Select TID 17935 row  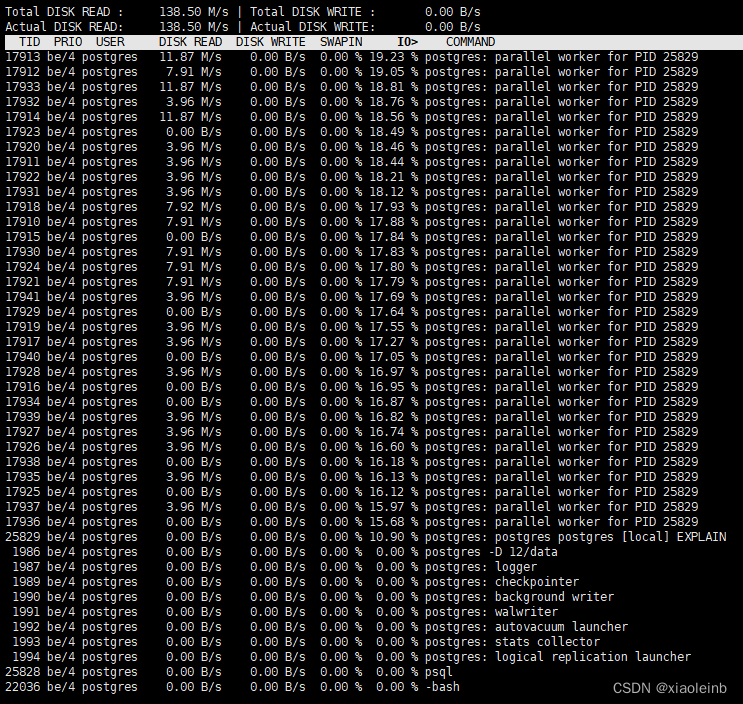pos(352,477)
